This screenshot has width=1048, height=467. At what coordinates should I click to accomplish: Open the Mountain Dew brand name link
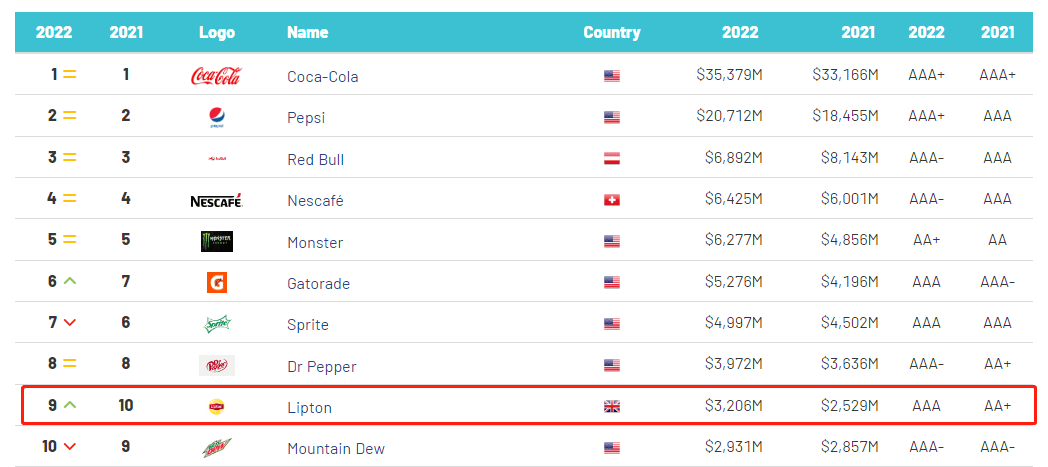[335, 449]
